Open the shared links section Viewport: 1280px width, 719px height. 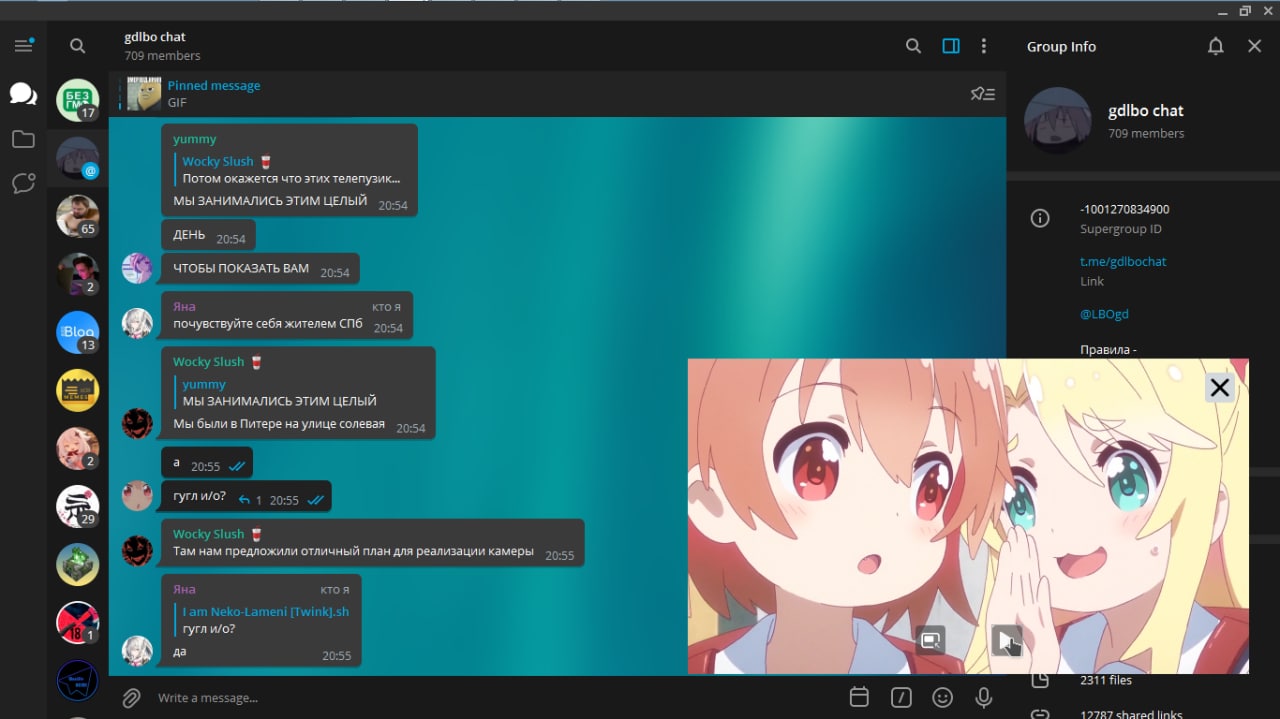(x=1131, y=714)
